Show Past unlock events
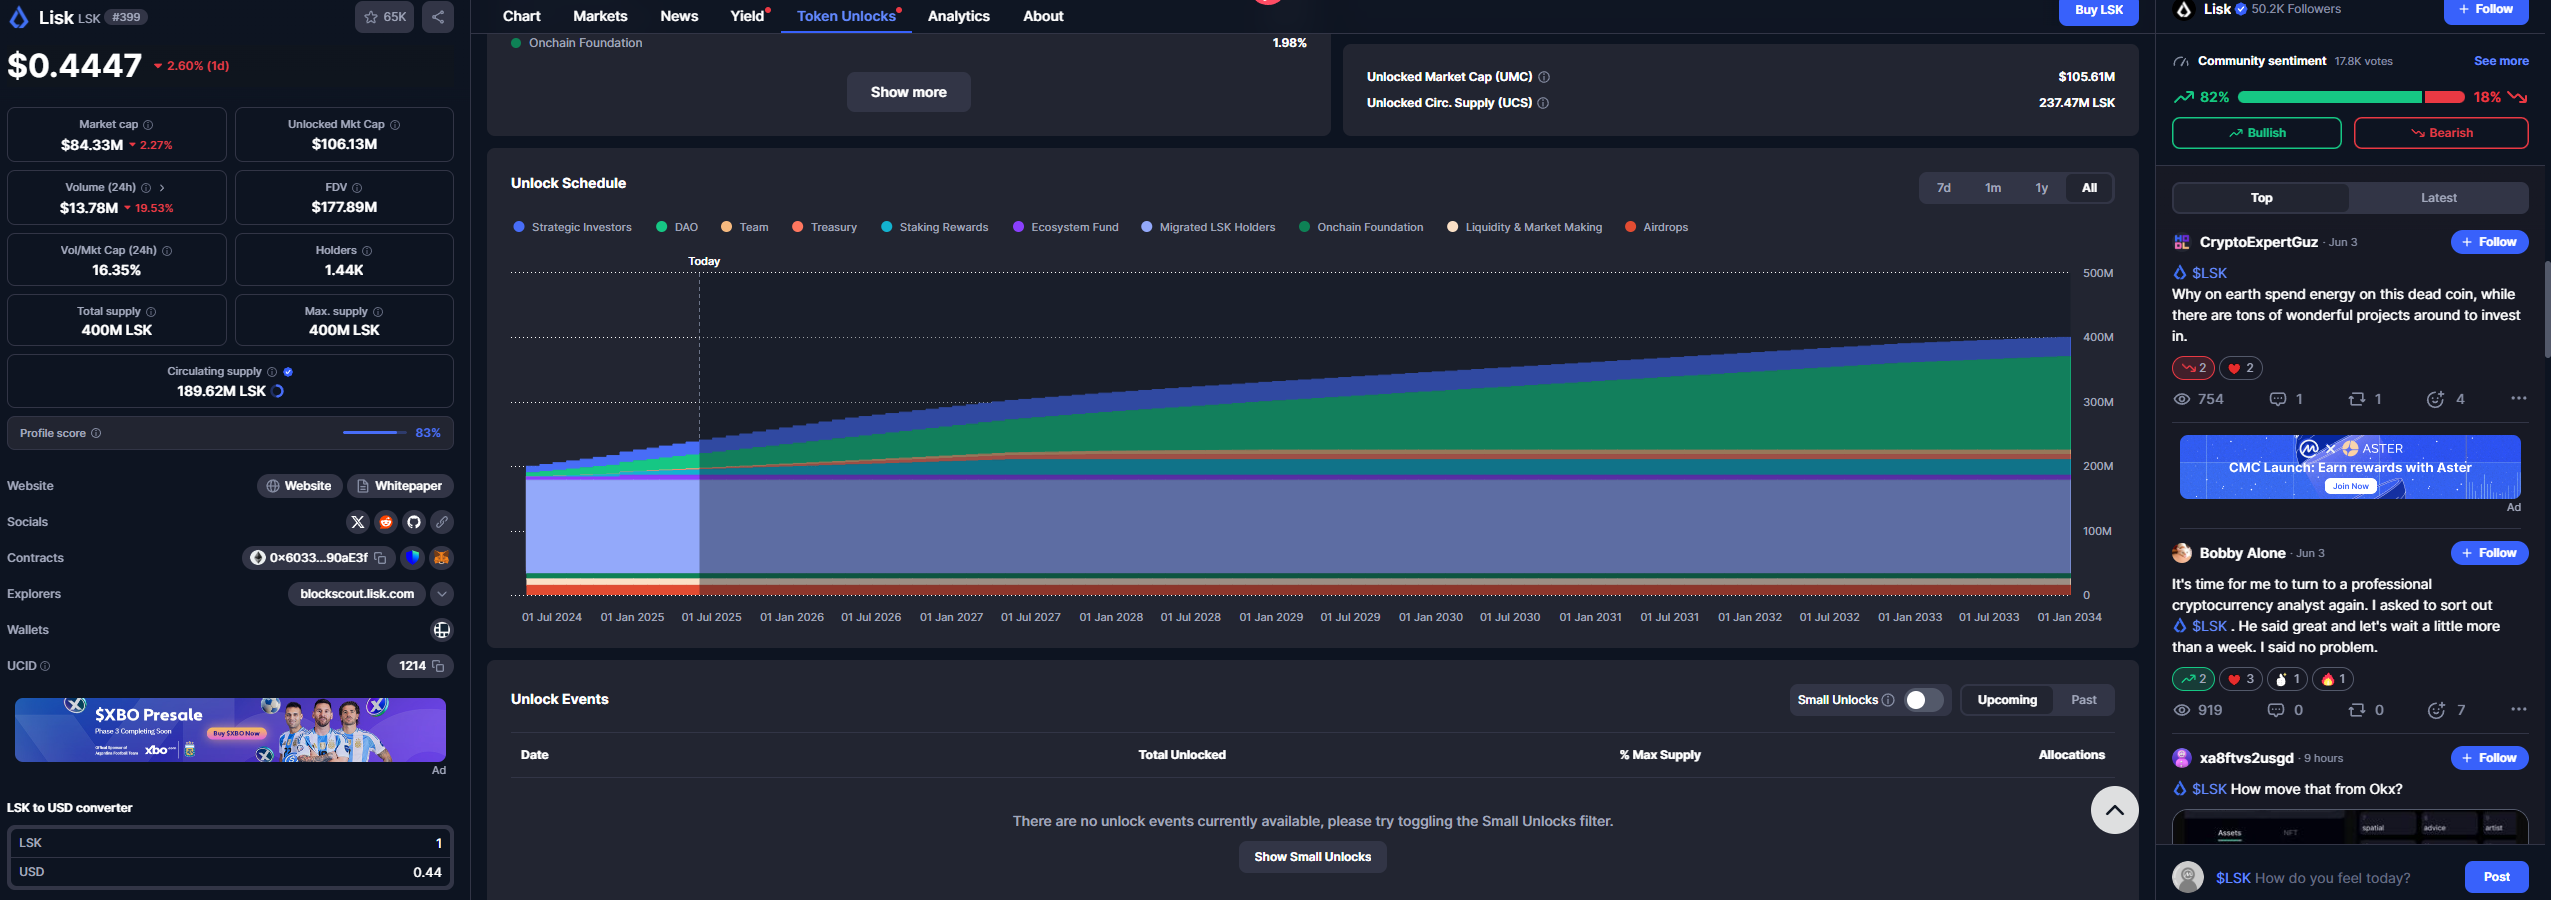 [2083, 700]
